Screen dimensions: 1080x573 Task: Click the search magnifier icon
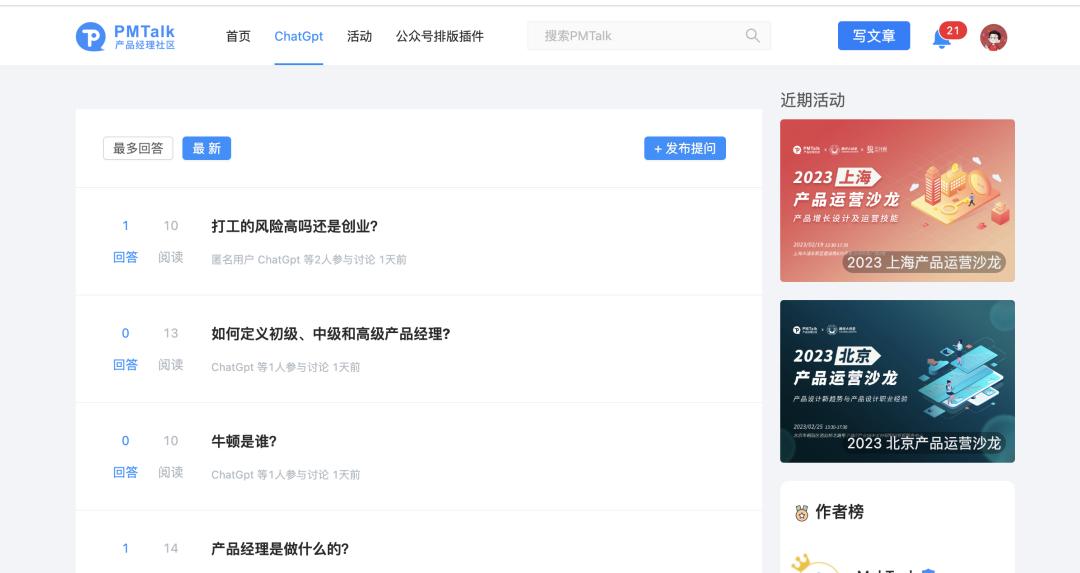[x=752, y=36]
